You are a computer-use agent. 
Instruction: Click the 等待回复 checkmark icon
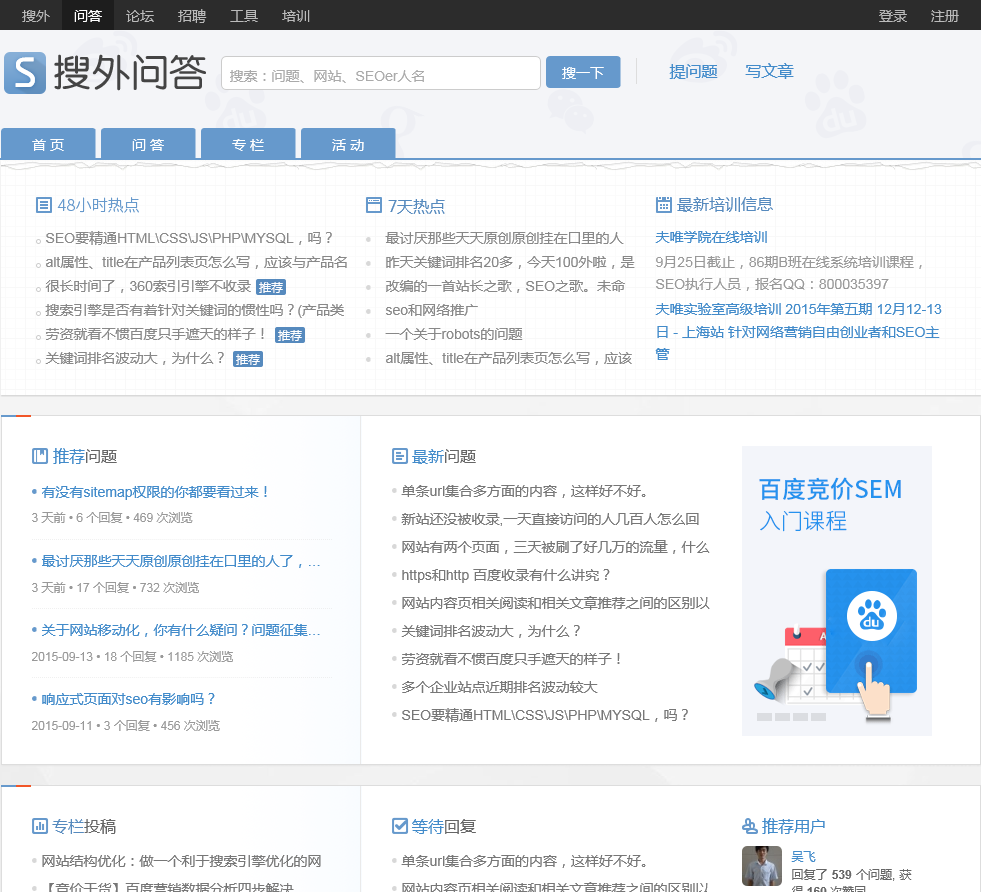tap(400, 826)
